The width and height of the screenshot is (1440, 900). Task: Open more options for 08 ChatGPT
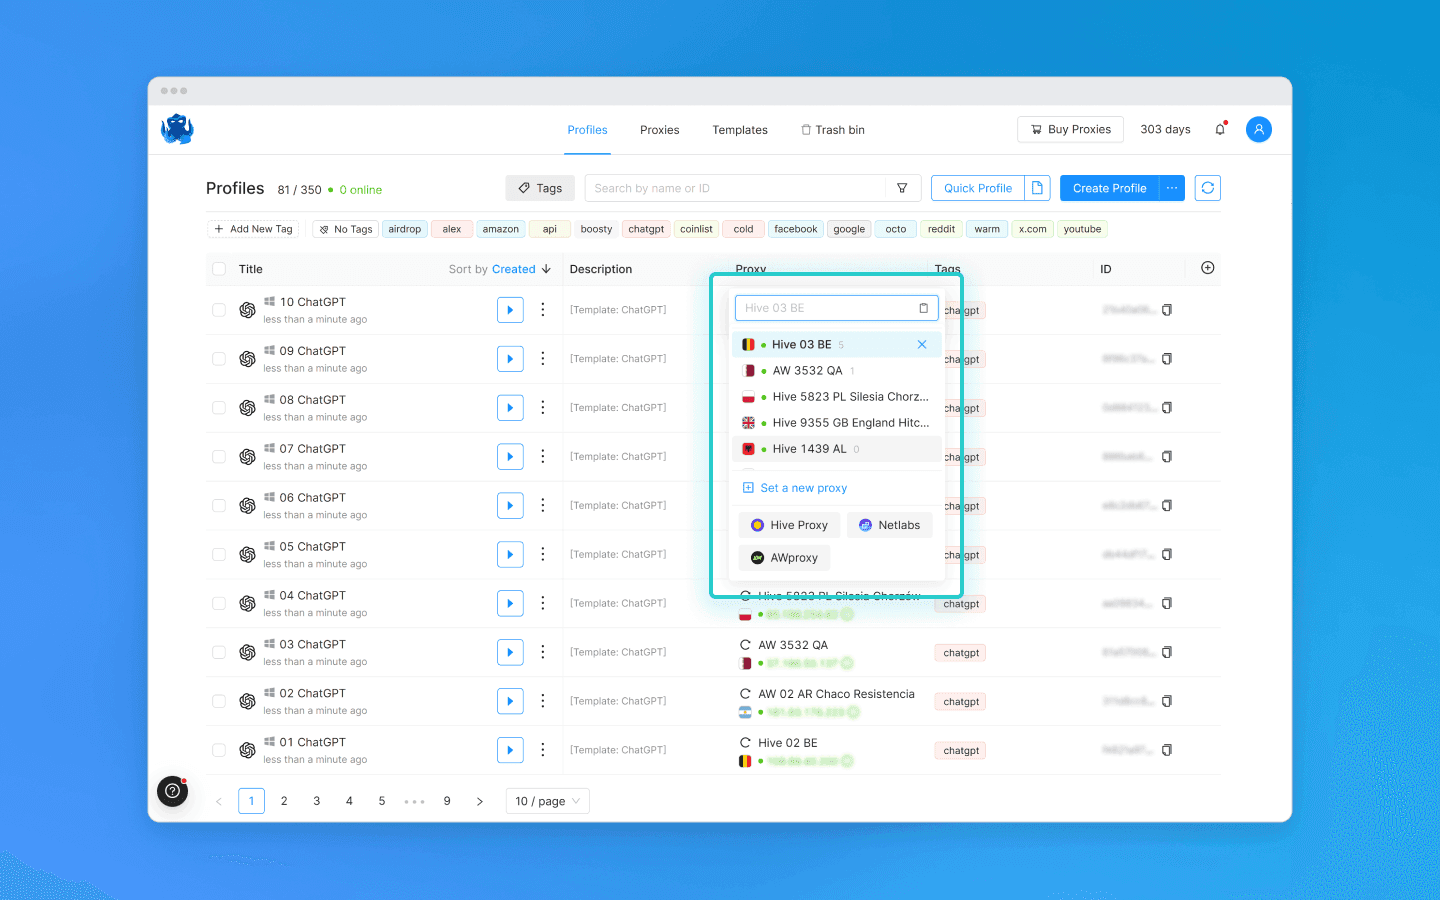pyautogui.click(x=543, y=408)
